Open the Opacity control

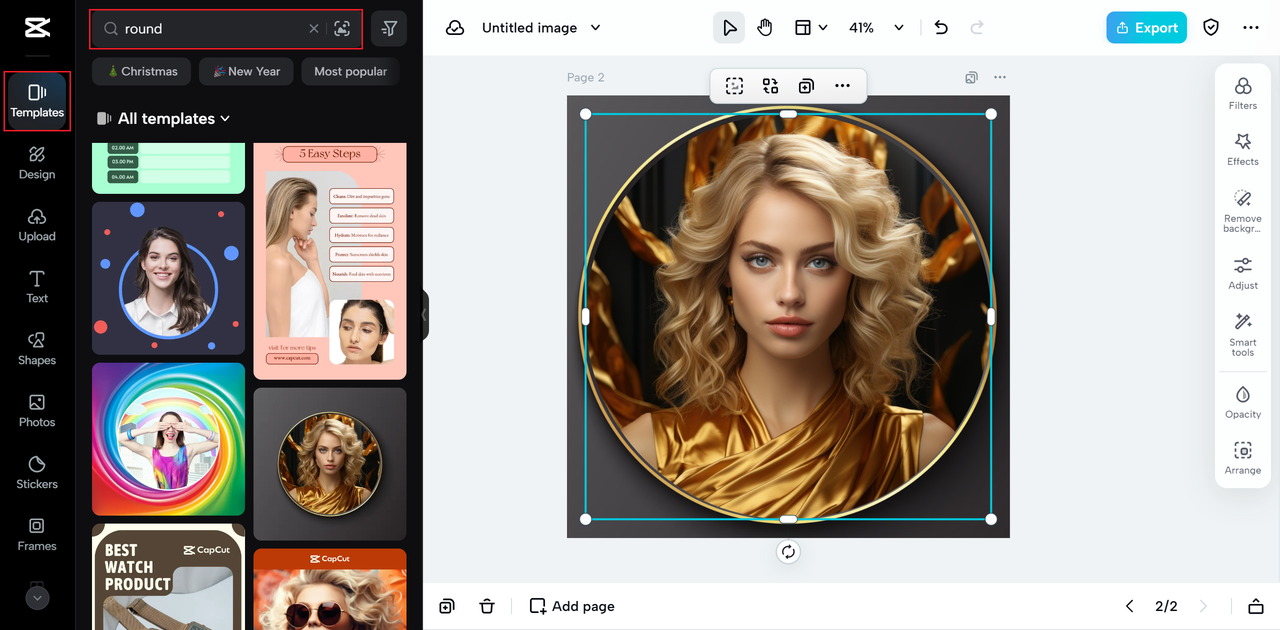(x=1243, y=402)
